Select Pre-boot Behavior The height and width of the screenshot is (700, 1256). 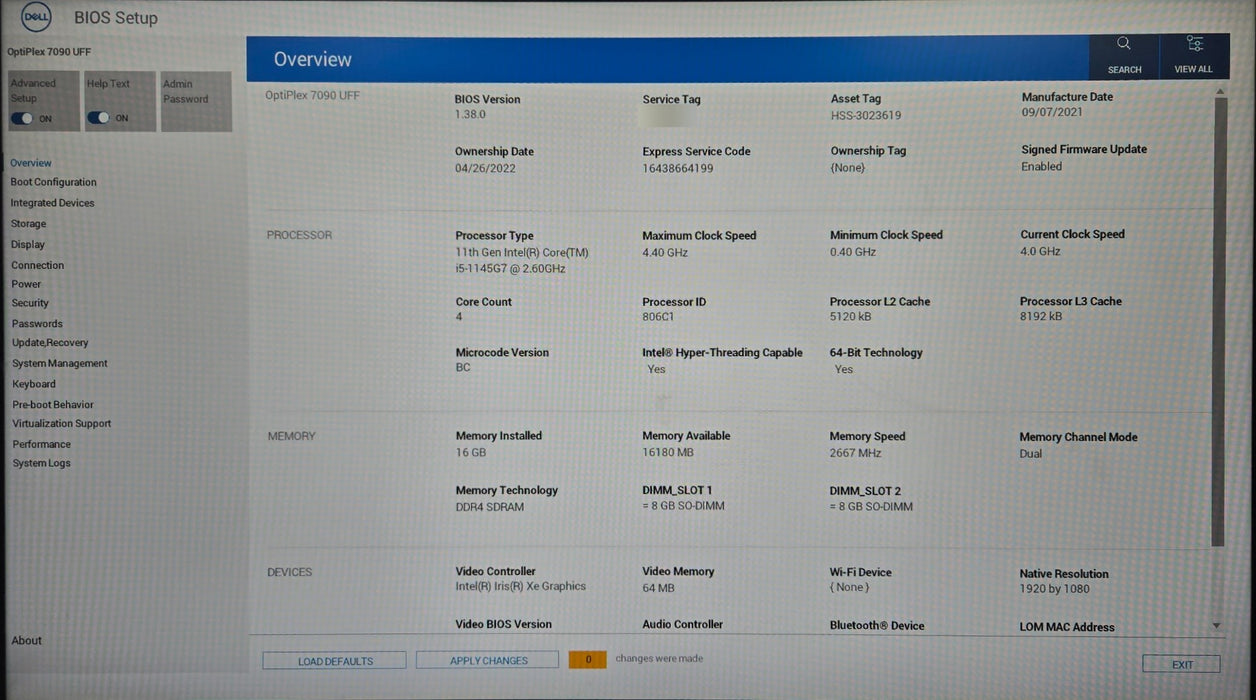click(x=53, y=405)
